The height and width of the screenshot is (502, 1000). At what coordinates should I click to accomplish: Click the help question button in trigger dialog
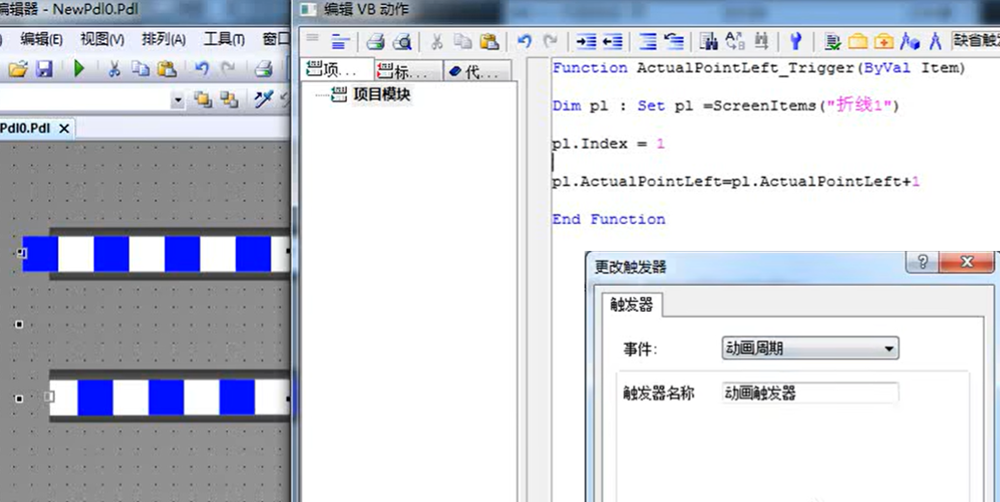921,264
